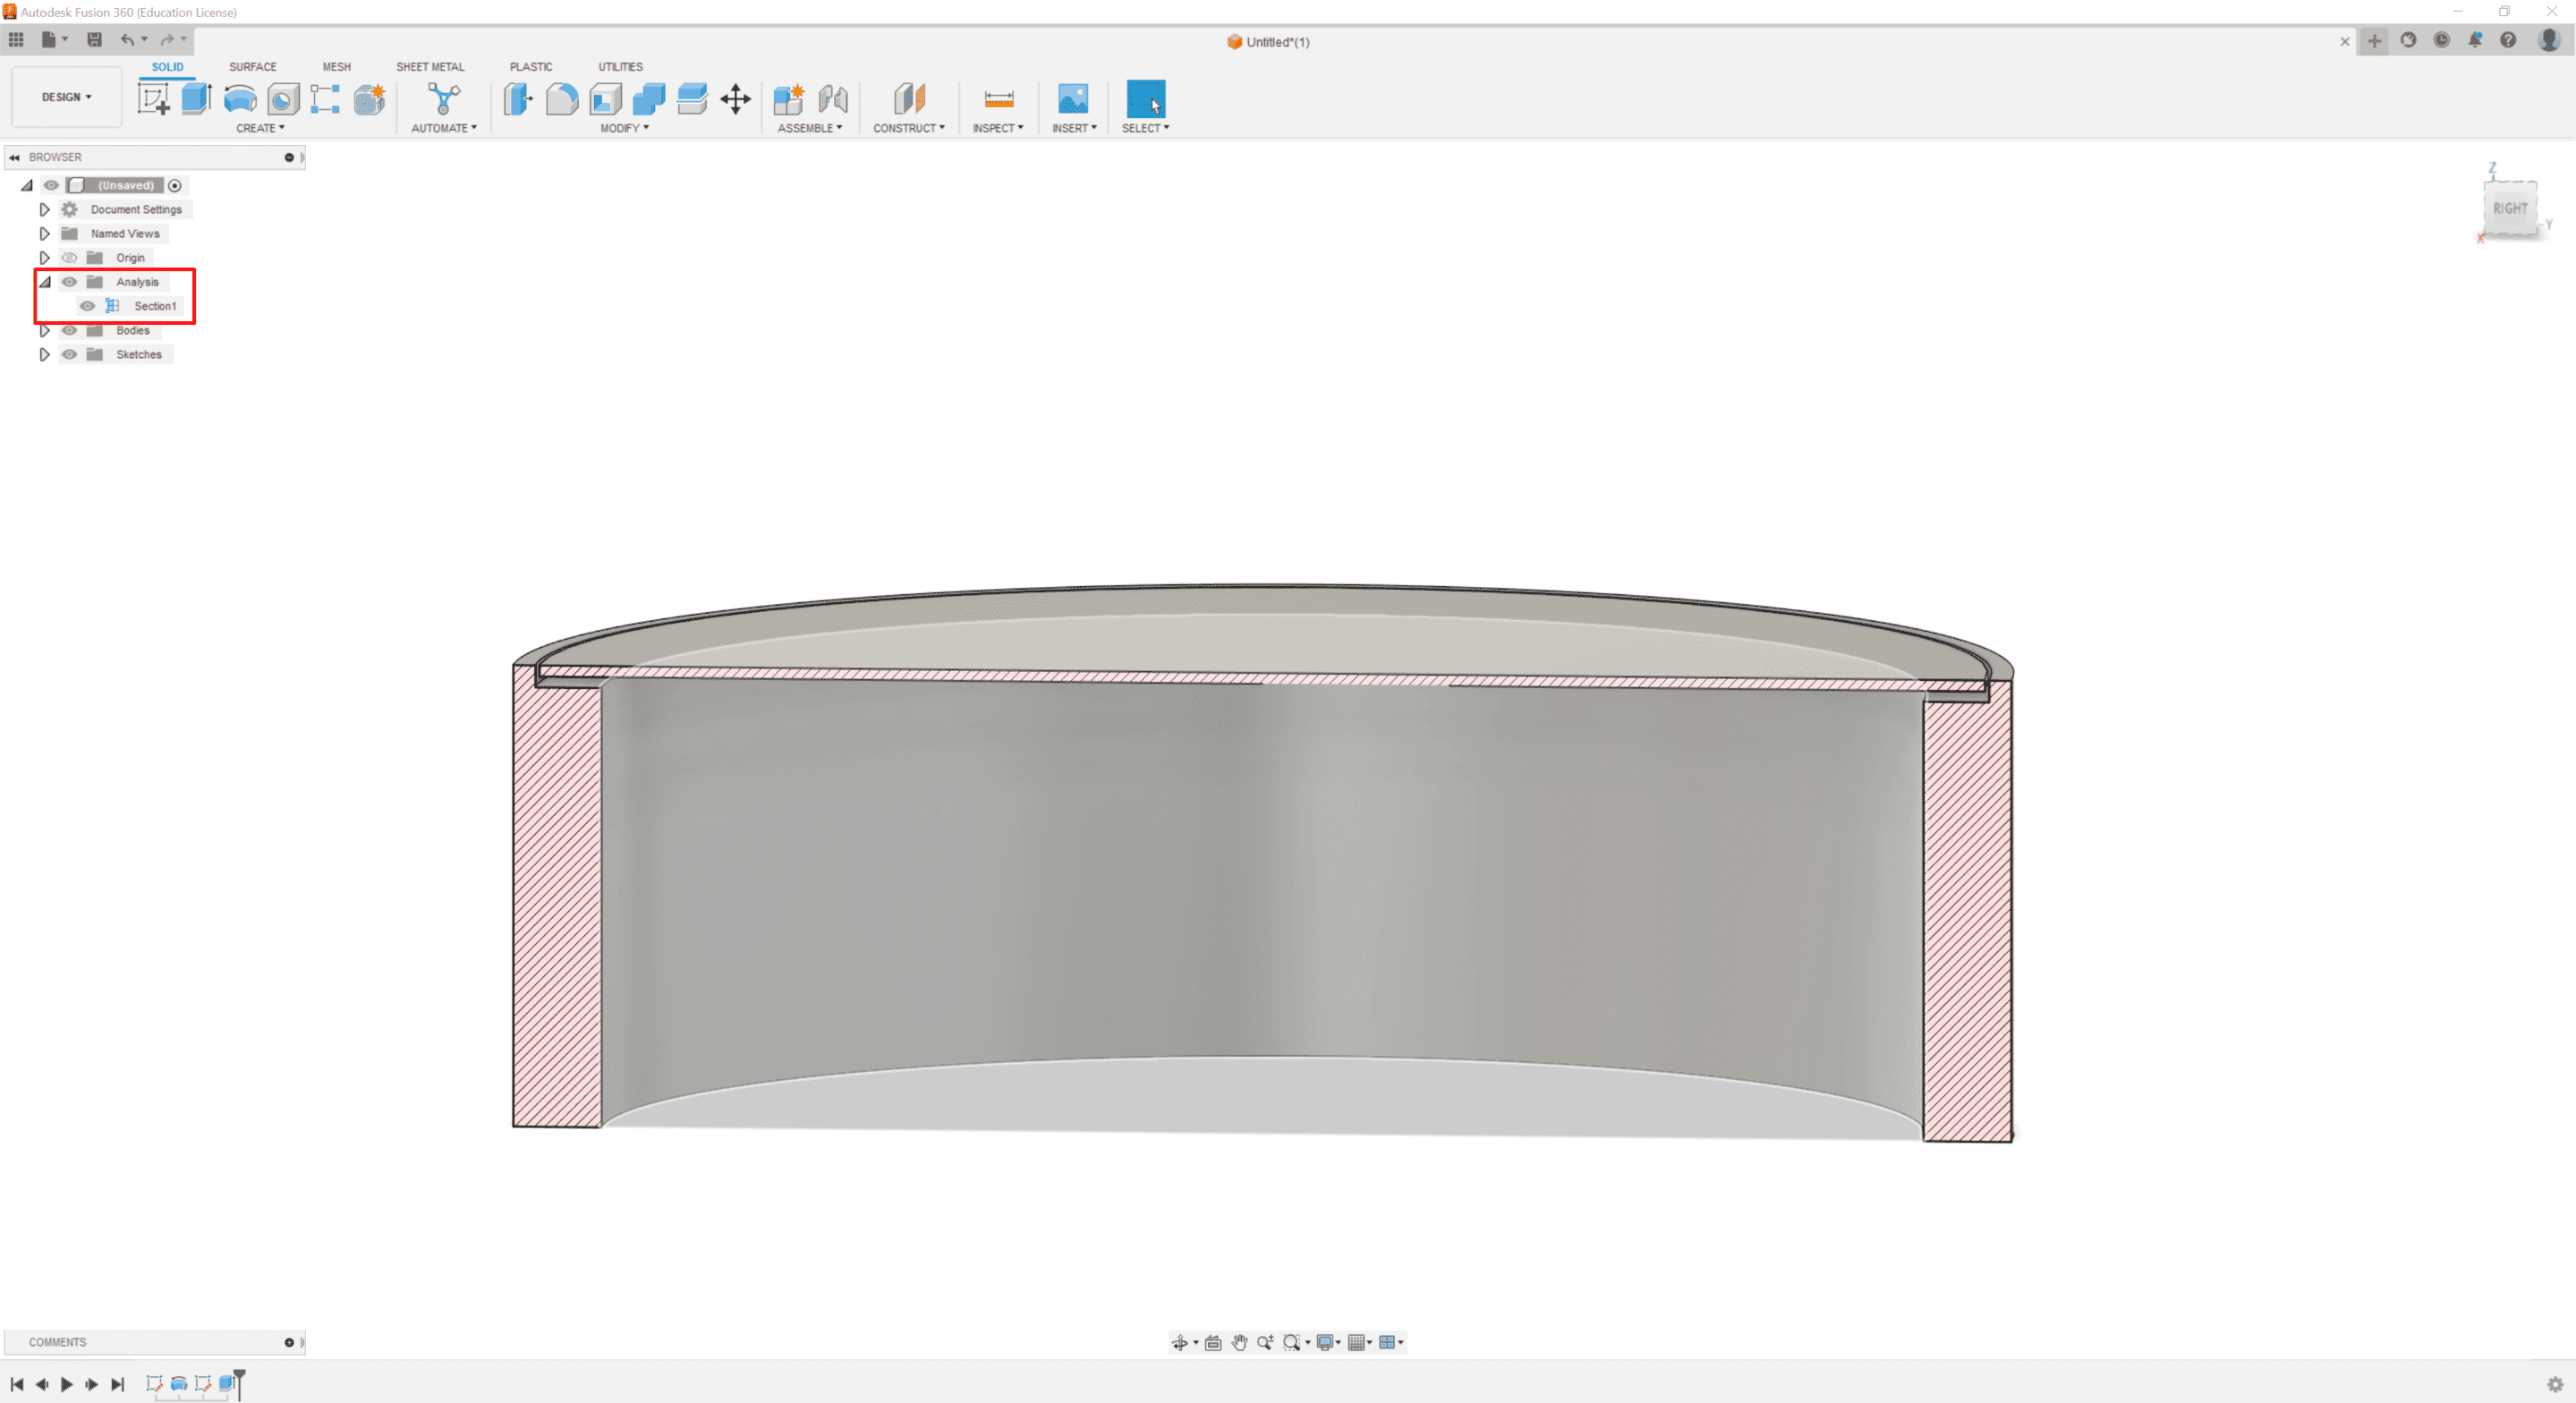The image size is (2576, 1403).
Task: Open a new design tab with plus
Action: pos(2374,41)
